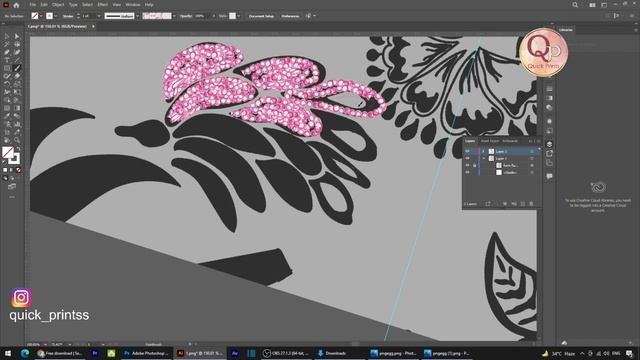This screenshot has height=360, width=640.
Task: Set color mode to None in toolbar
Action: tap(18, 170)
